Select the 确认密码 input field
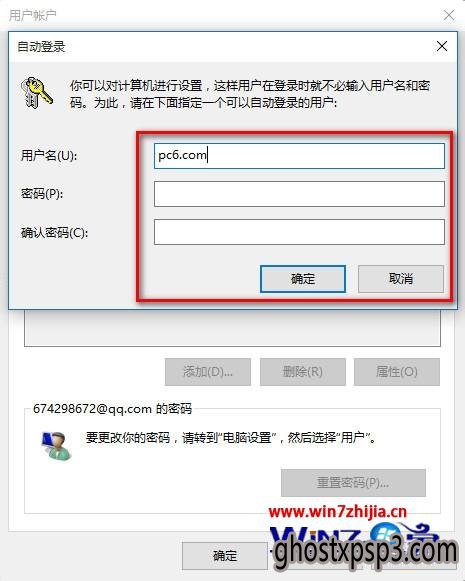The height and width of the screenshot is (581, 465). [299, 232]
